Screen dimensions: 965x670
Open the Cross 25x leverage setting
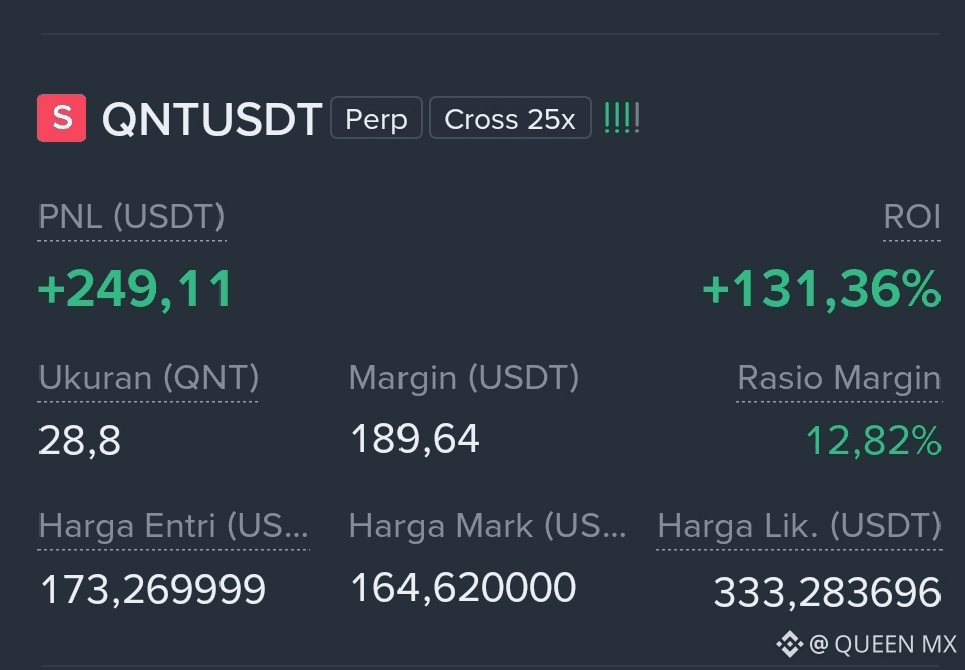click(510, 118)
